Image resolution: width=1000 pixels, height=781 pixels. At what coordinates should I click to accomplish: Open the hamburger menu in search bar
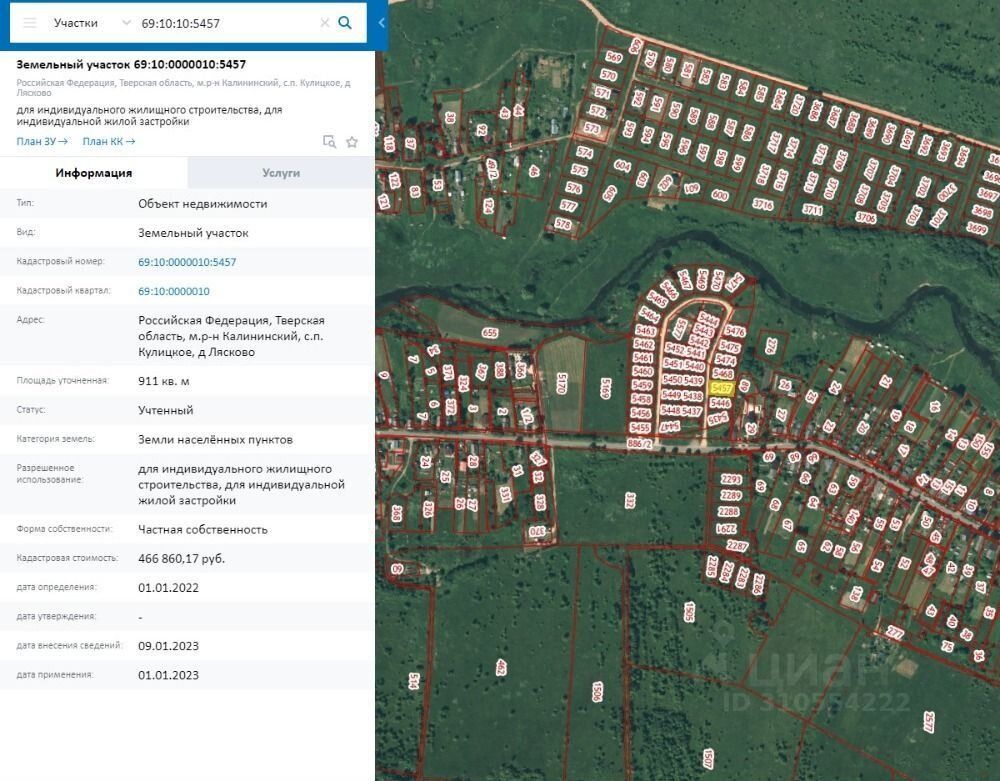click(30, 23)
